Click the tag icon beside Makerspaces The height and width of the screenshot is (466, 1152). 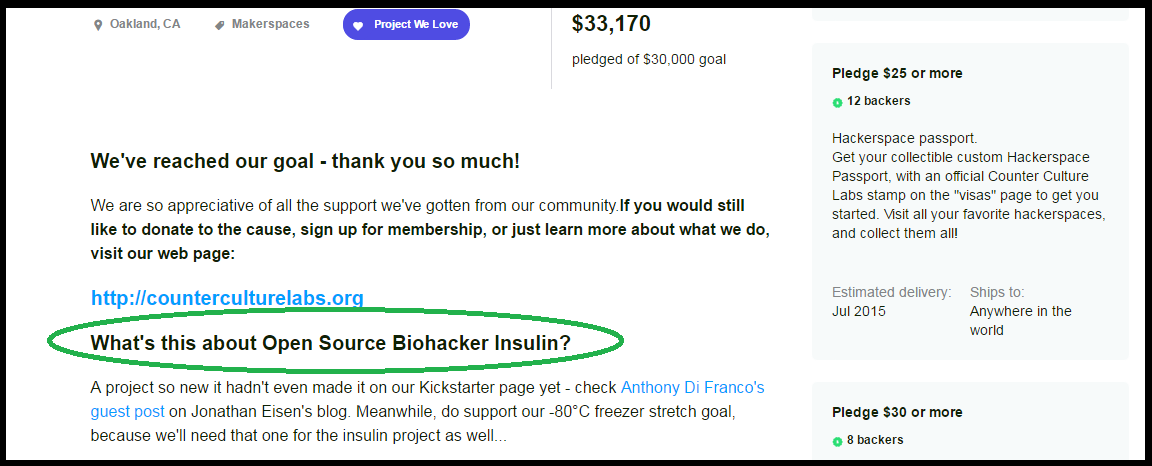[219, 25]
